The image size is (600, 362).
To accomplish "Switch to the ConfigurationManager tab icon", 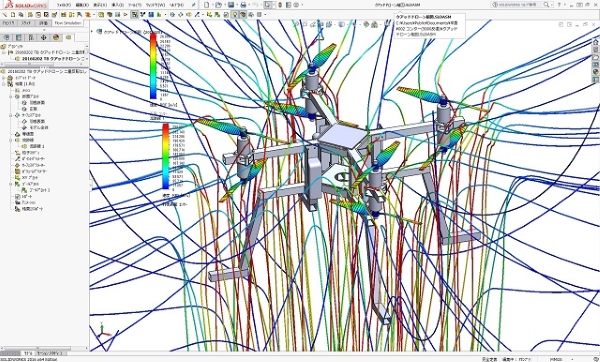I will pos(31,38).
